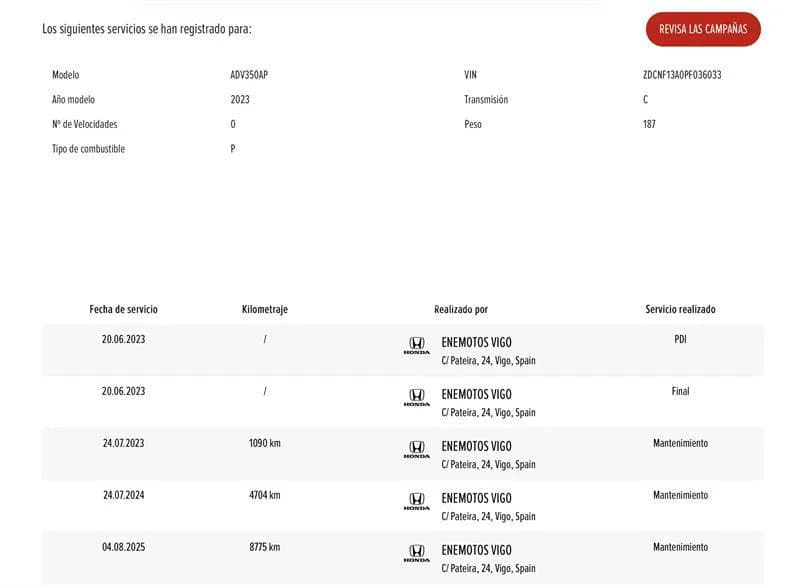Screen dimensions: 800x586
Task: Click the Honda logo in the 4704 km row
Action: pos(416,502)
